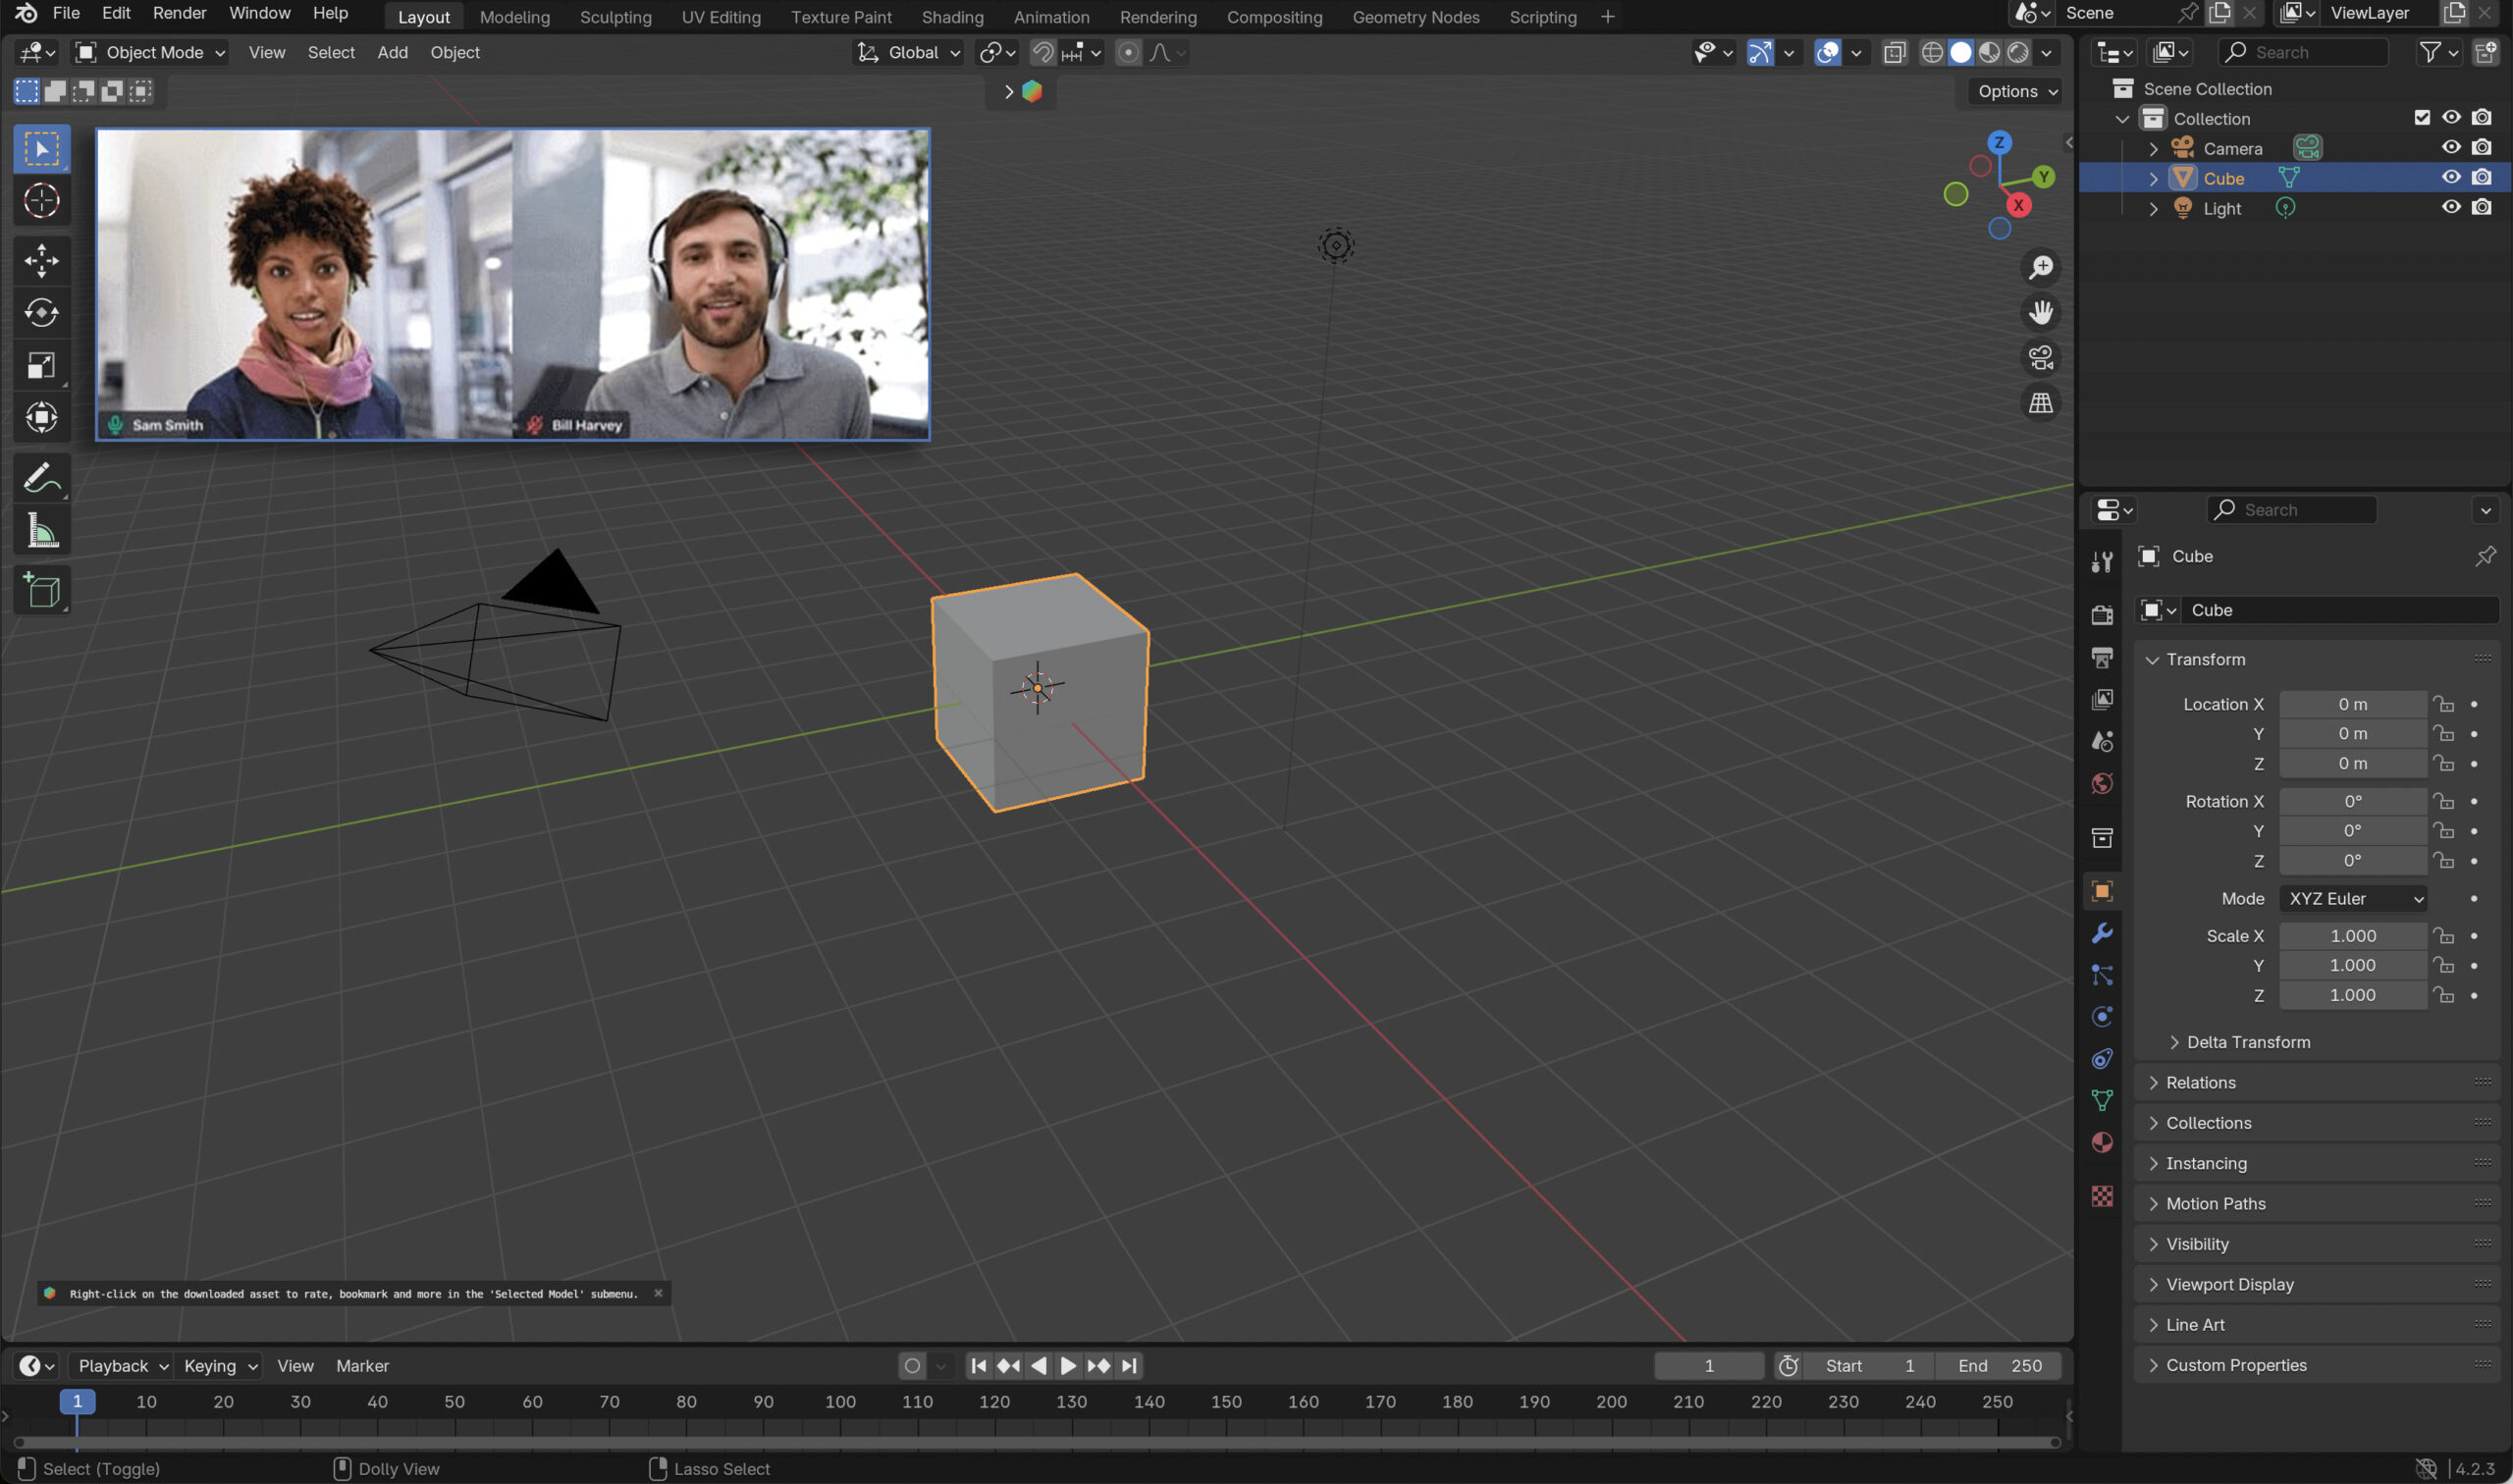Open the Output properties tab

coord(2102,657)
